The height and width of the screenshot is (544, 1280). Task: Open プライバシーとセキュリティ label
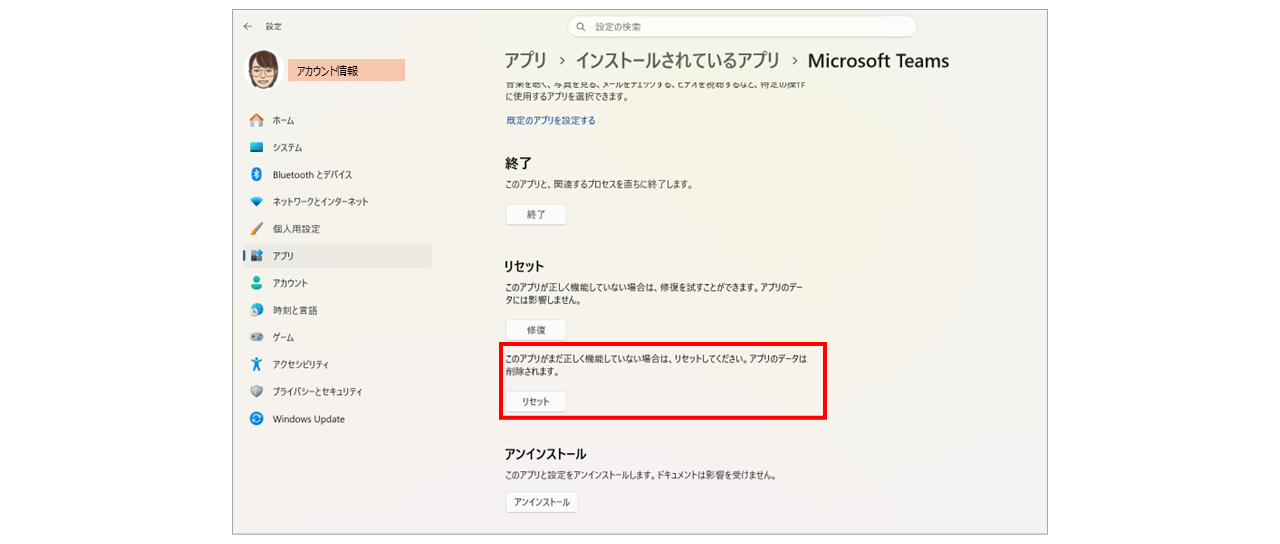pos(316,391)
